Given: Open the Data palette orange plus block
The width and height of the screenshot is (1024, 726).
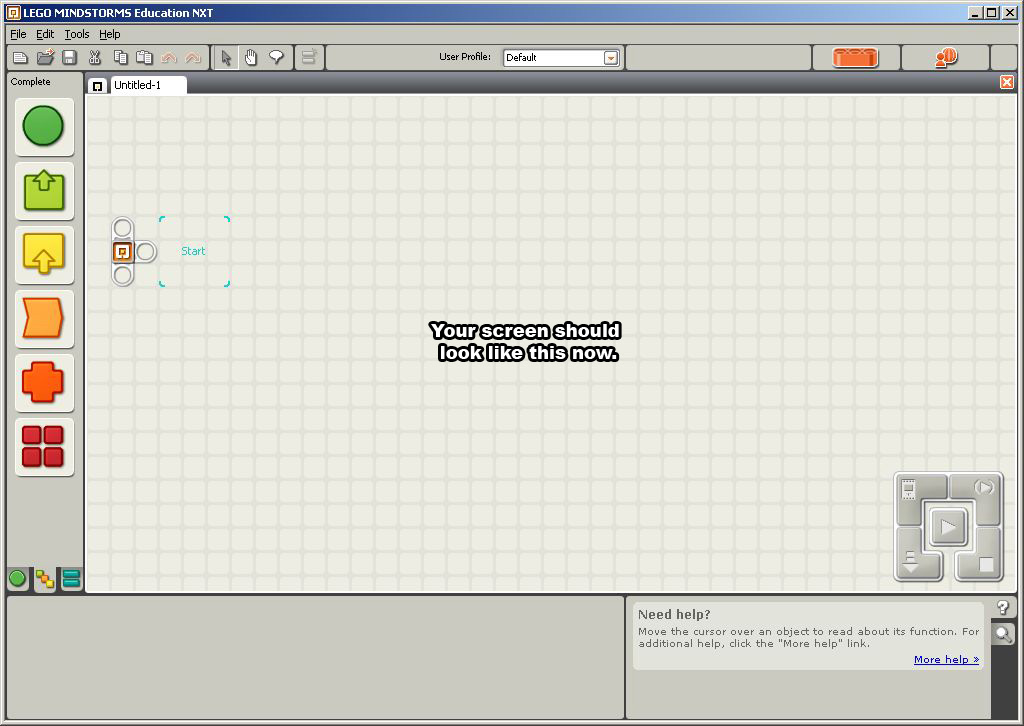Looking at the screenshot, I should [44, 383].
